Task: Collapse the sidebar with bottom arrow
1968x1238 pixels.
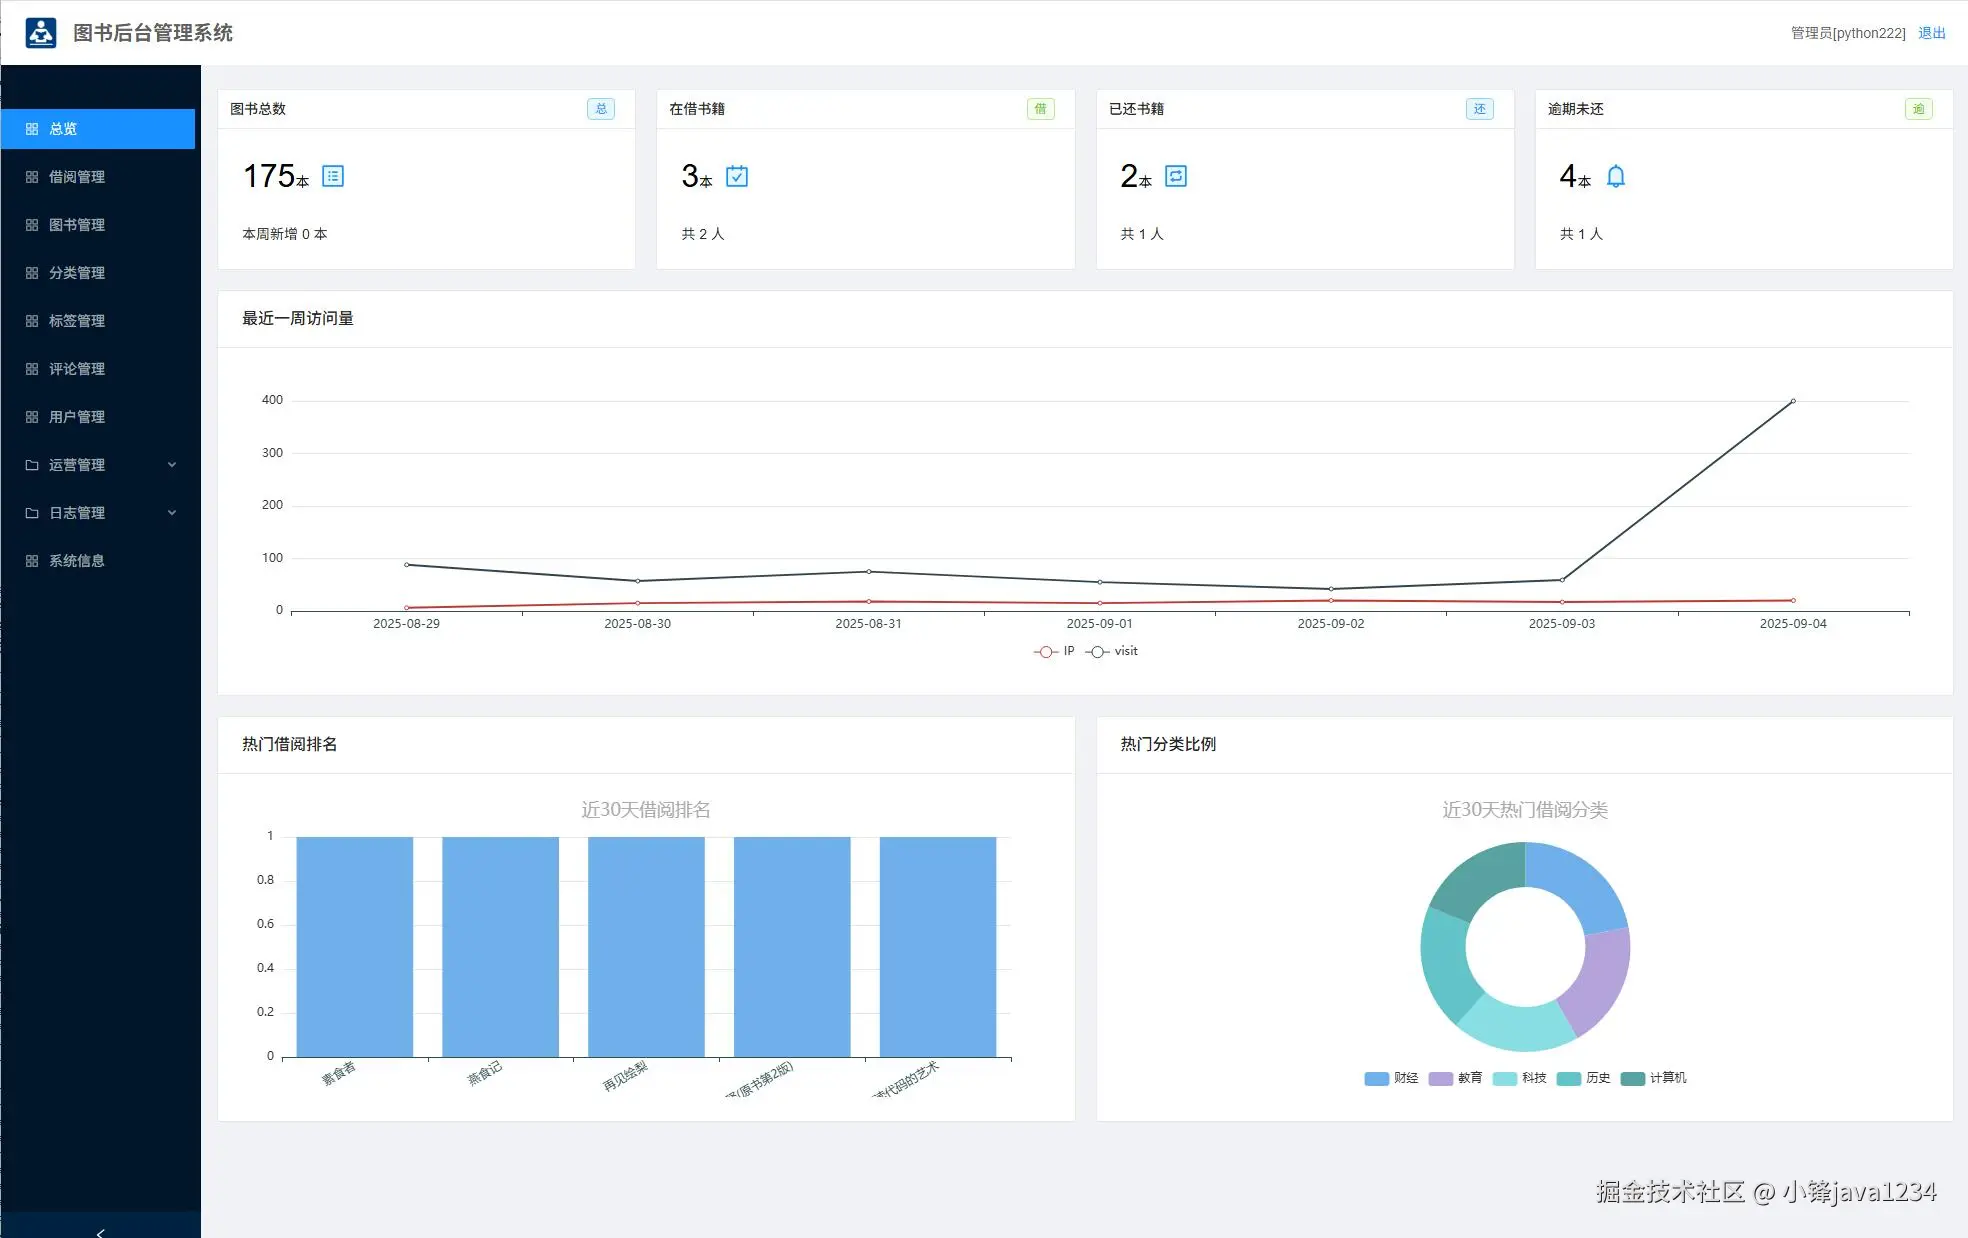Action: coord(100,1232)
